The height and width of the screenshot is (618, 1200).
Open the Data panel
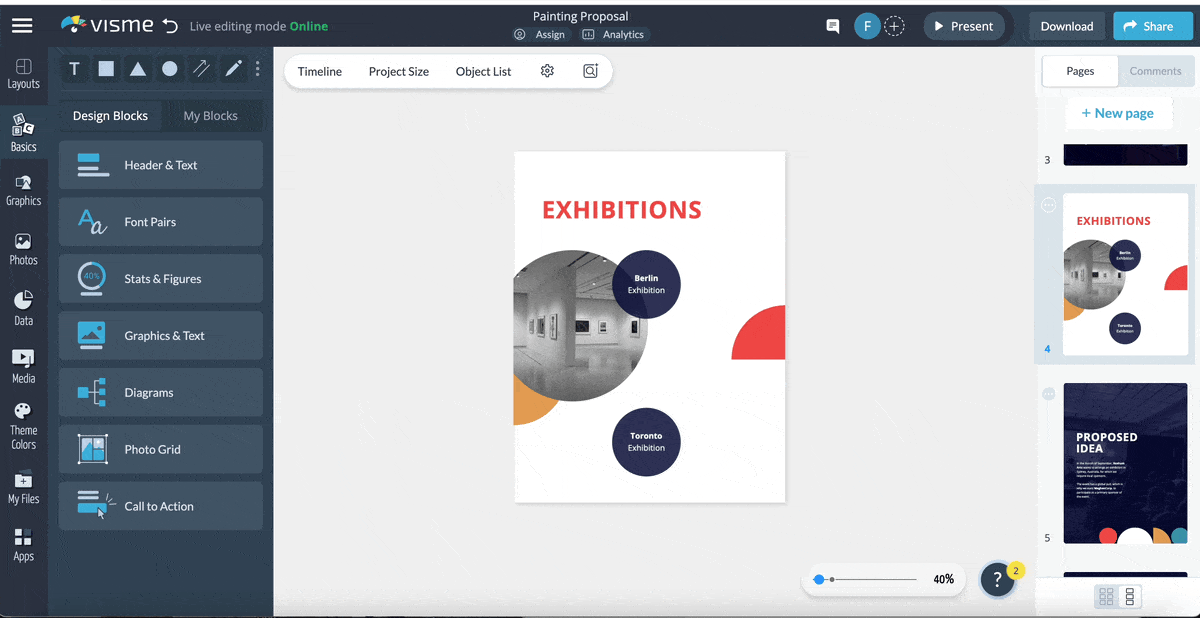click(24, 305)
